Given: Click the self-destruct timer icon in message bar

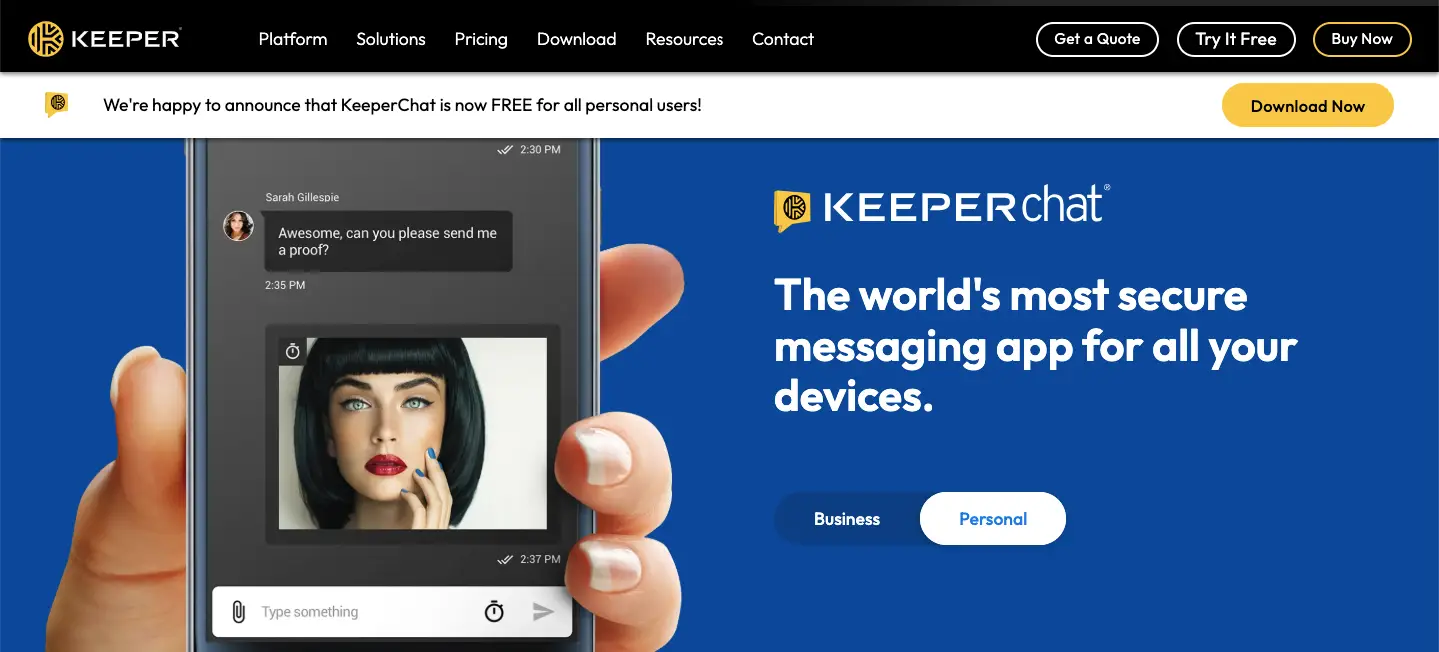Looking at the screenshot, I should pyautogui.click(x=494, y=611).
